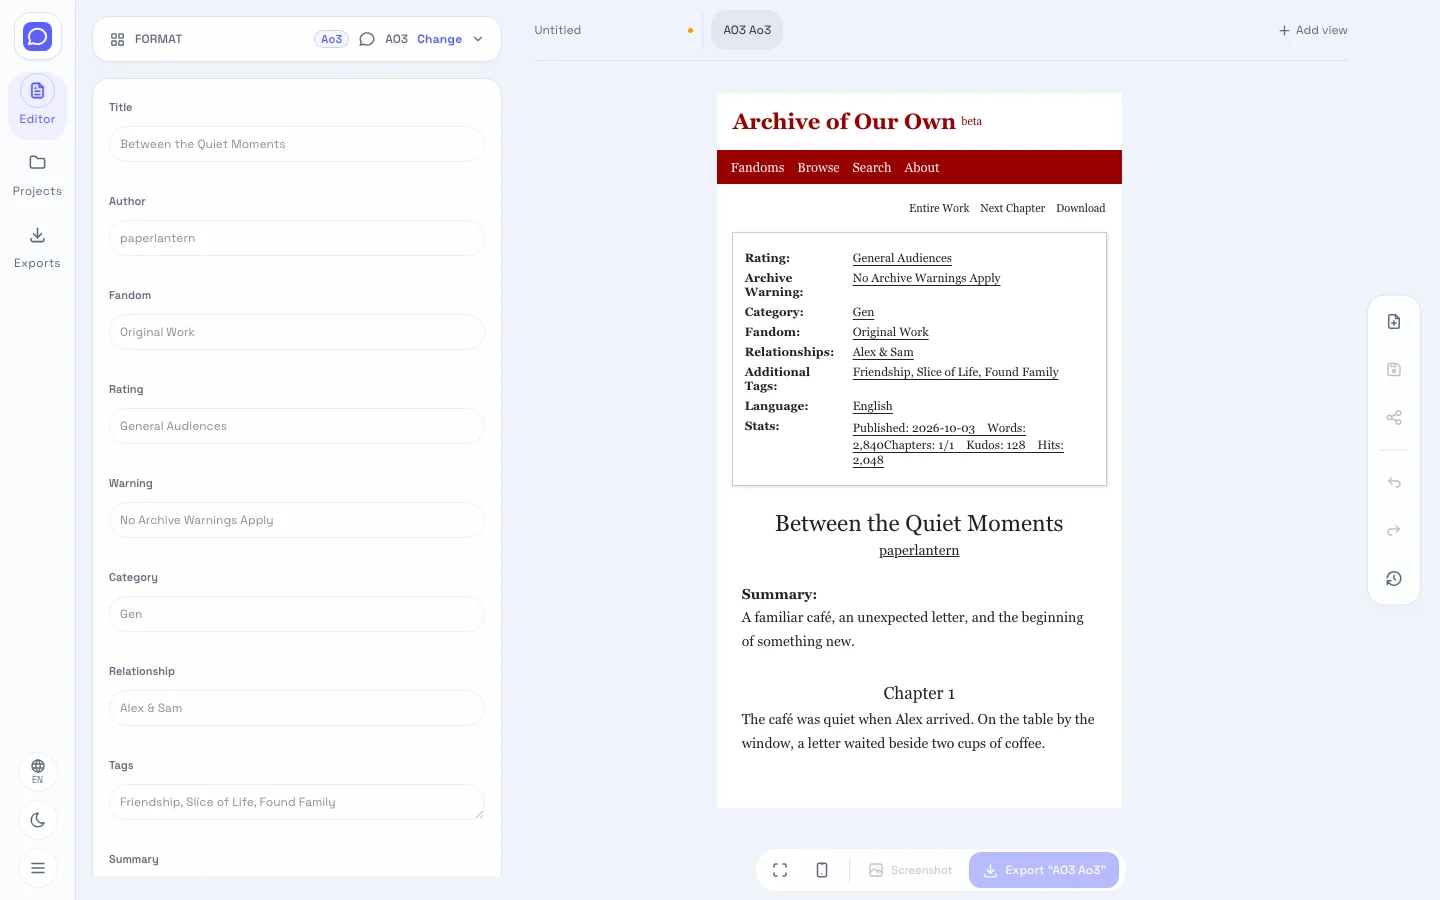
Task: Click the save icon on right panel
Action: [x=1394, y=370]
